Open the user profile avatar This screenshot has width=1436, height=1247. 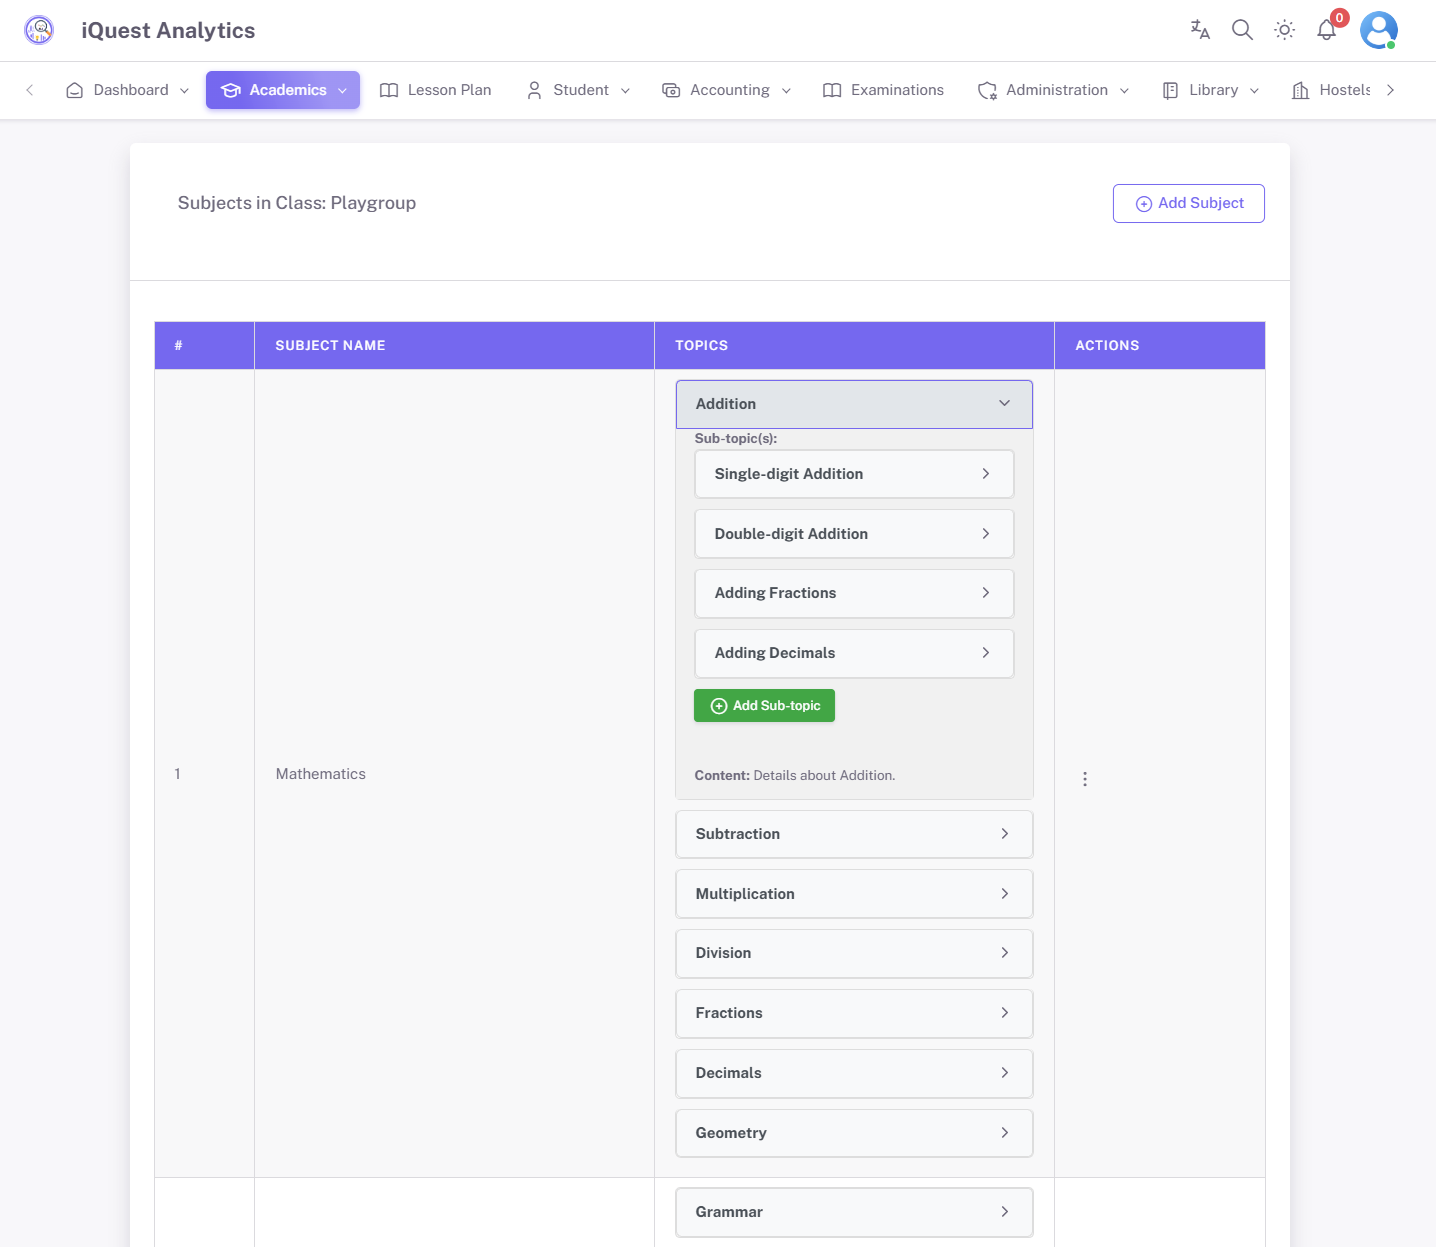1378,30
